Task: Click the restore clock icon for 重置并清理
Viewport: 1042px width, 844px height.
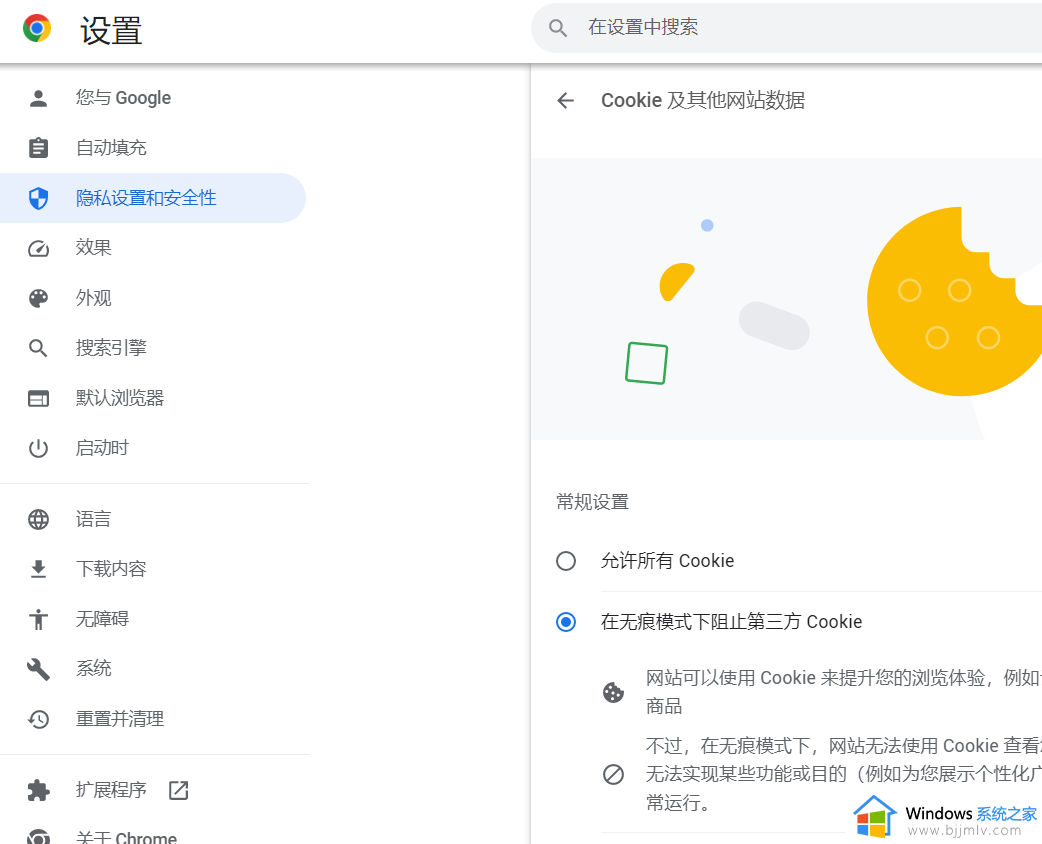Action: (39, 720)
